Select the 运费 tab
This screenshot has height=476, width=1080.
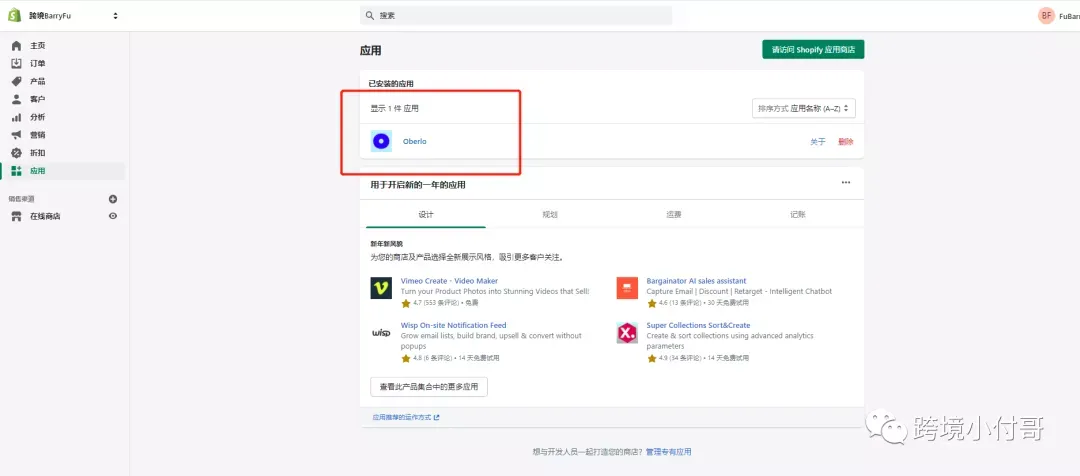pos(674,214)
